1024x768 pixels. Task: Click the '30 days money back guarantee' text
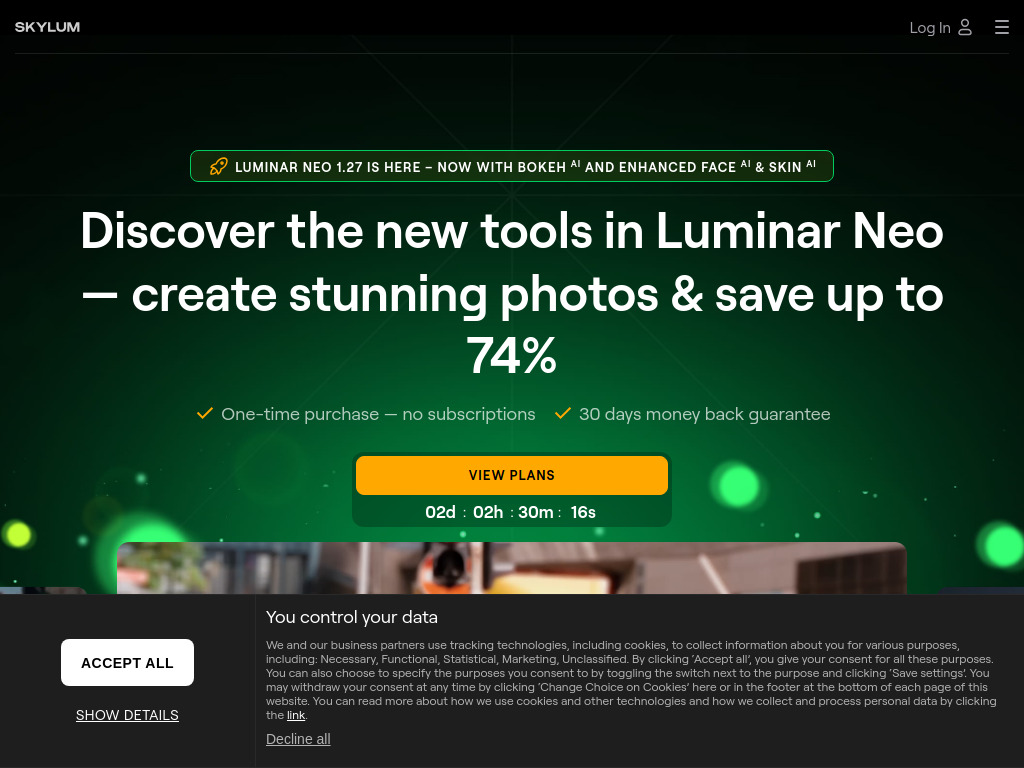[705, 414]
